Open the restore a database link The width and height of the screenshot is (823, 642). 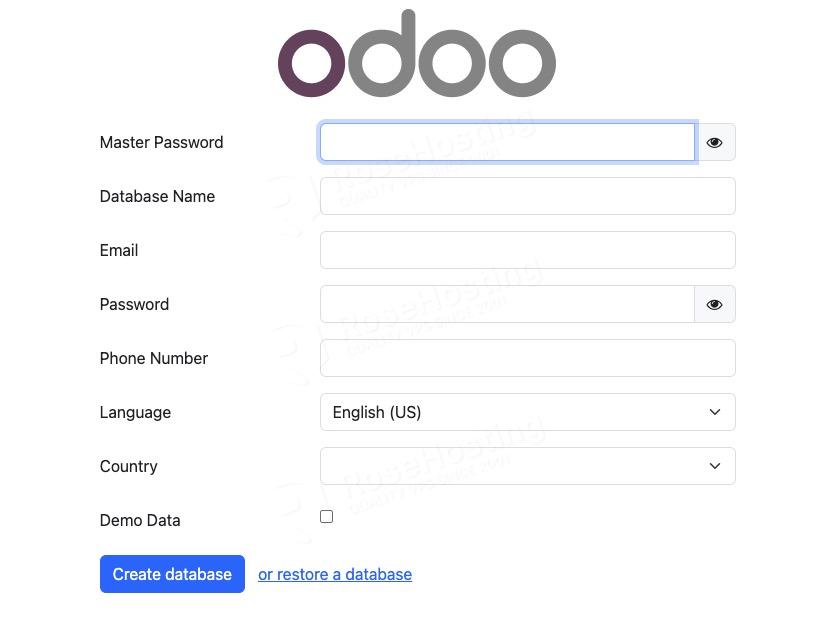[335, 574]
